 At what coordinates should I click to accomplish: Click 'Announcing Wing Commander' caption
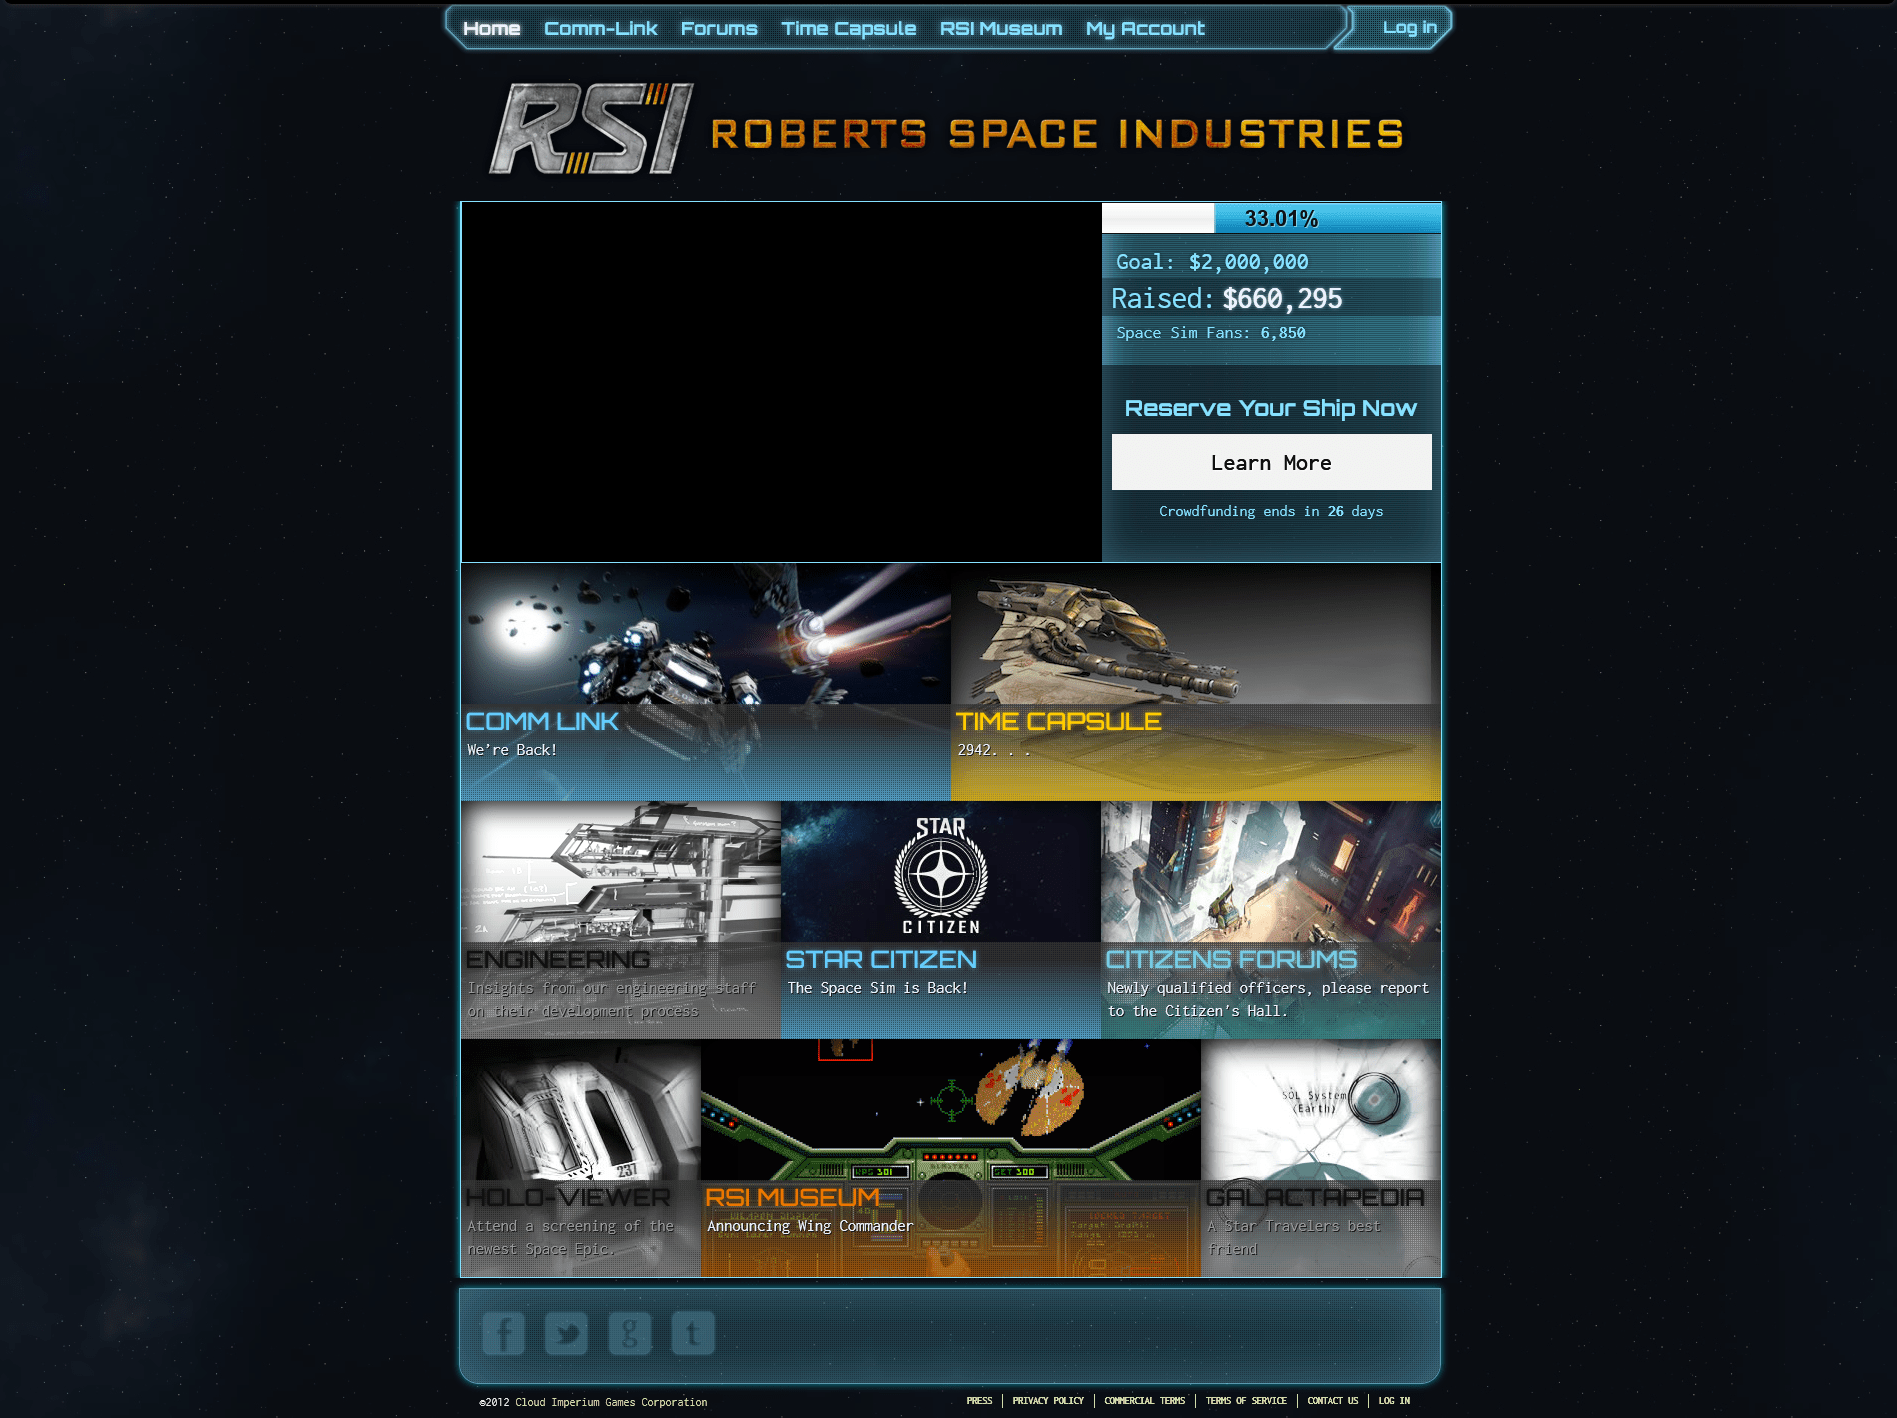coord(810,1226)
